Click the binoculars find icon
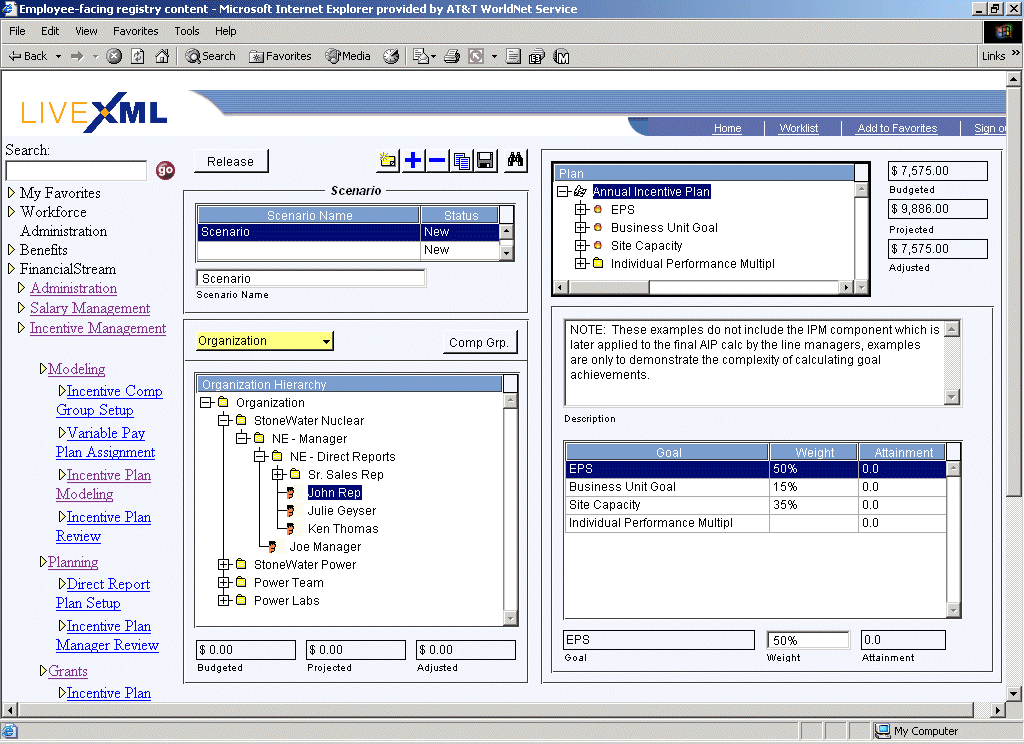The image size is (1024, 744). (x=515, y=160)
